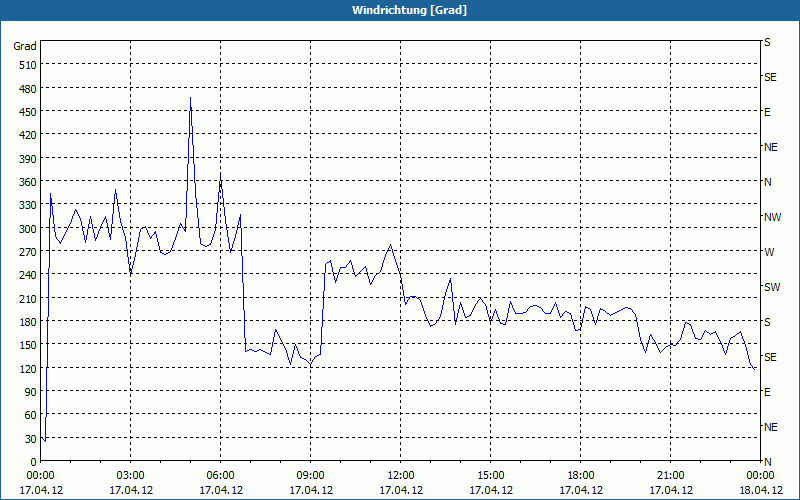
Task: Select the 300 y-axis tick label
Action: click(x=28, y=229)
